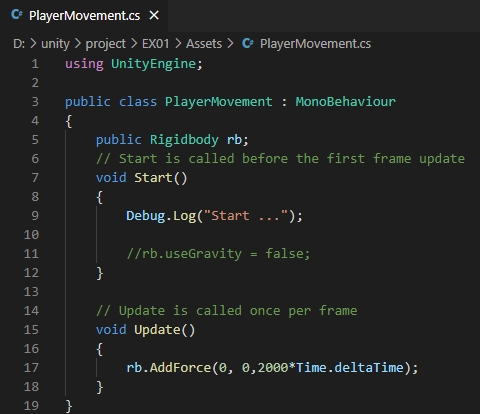Place cursor on MonoBehaviour class name
Screen dimensions: 480x414
(x=345, y=102)
